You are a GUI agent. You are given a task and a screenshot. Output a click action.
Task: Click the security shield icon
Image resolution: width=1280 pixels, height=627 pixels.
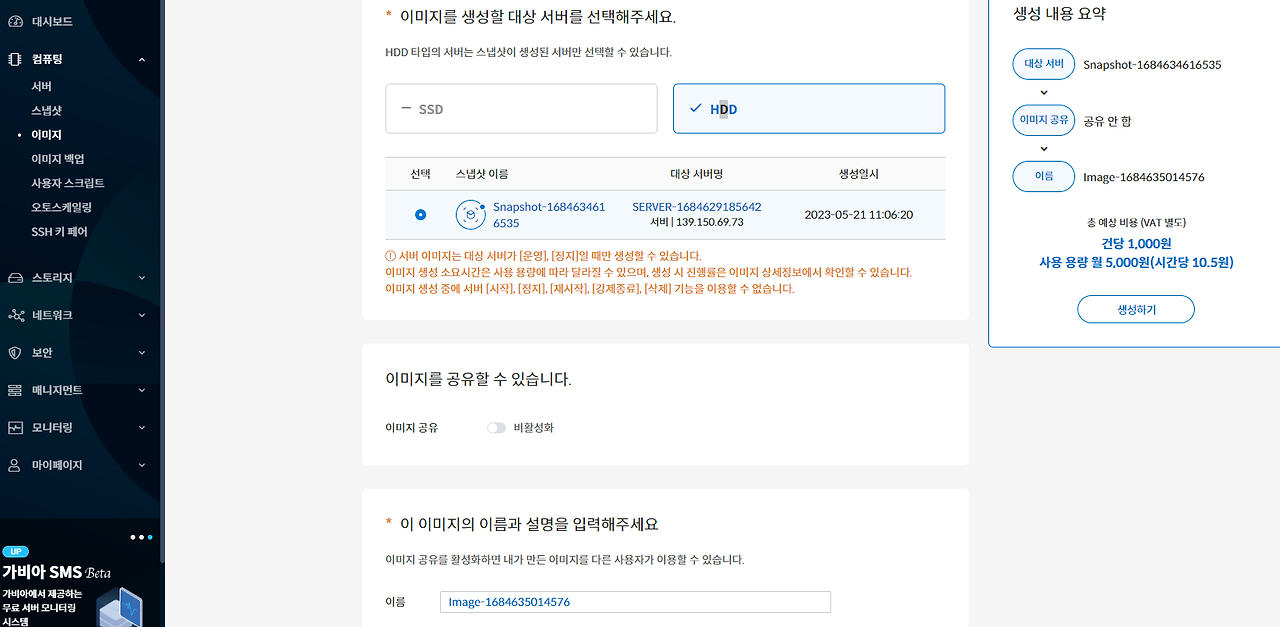(x=15, y=353)
